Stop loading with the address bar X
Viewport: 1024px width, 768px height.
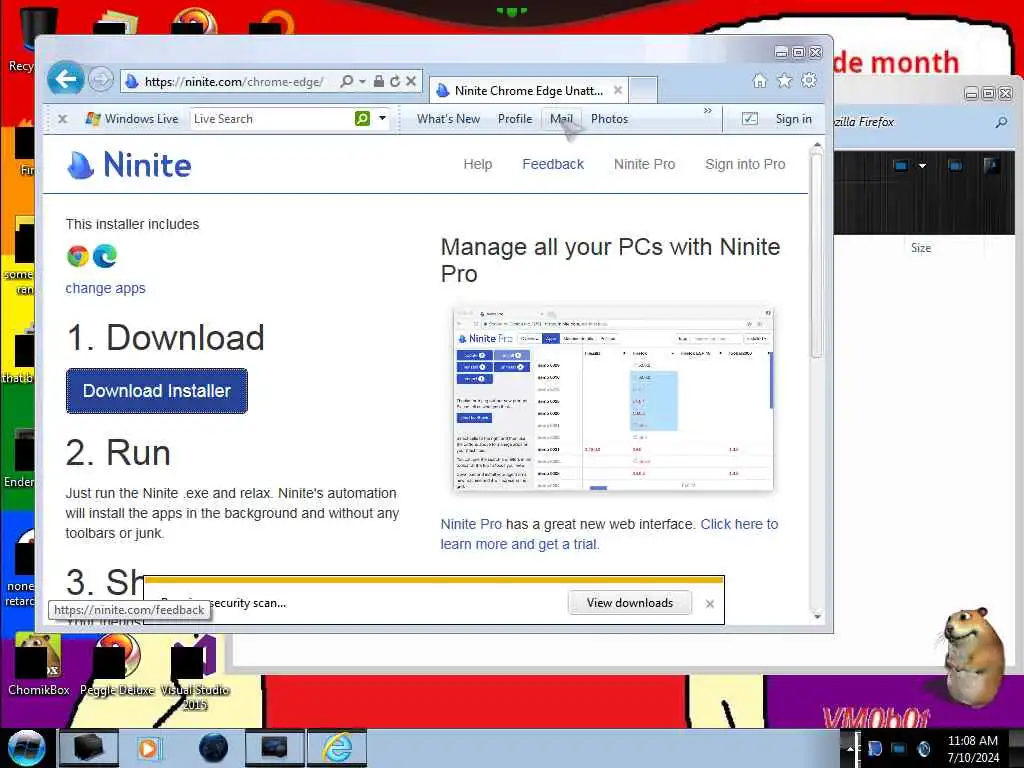(411, 81)
